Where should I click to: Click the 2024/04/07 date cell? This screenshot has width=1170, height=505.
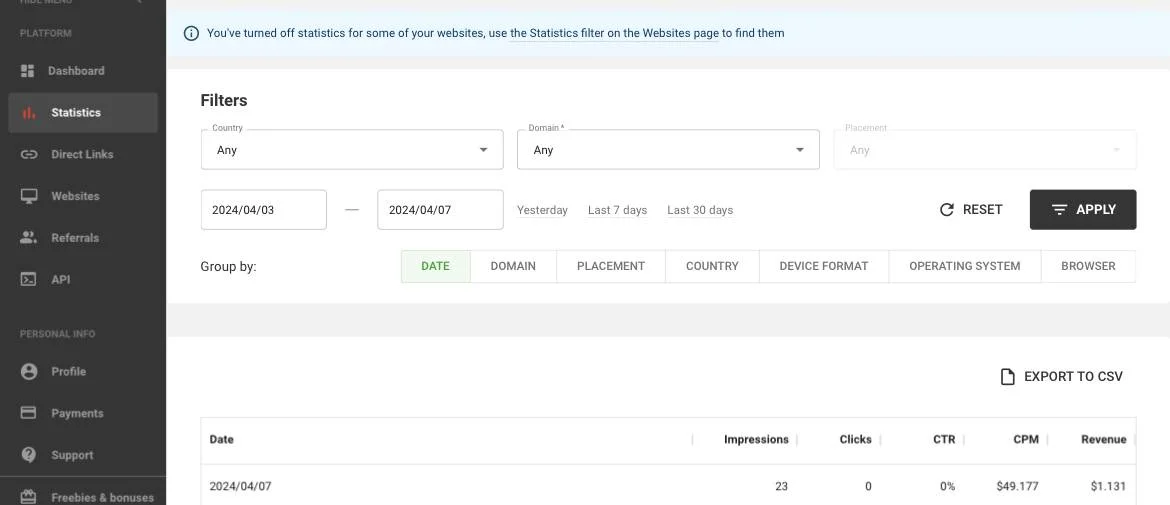[x=240, y=486]
